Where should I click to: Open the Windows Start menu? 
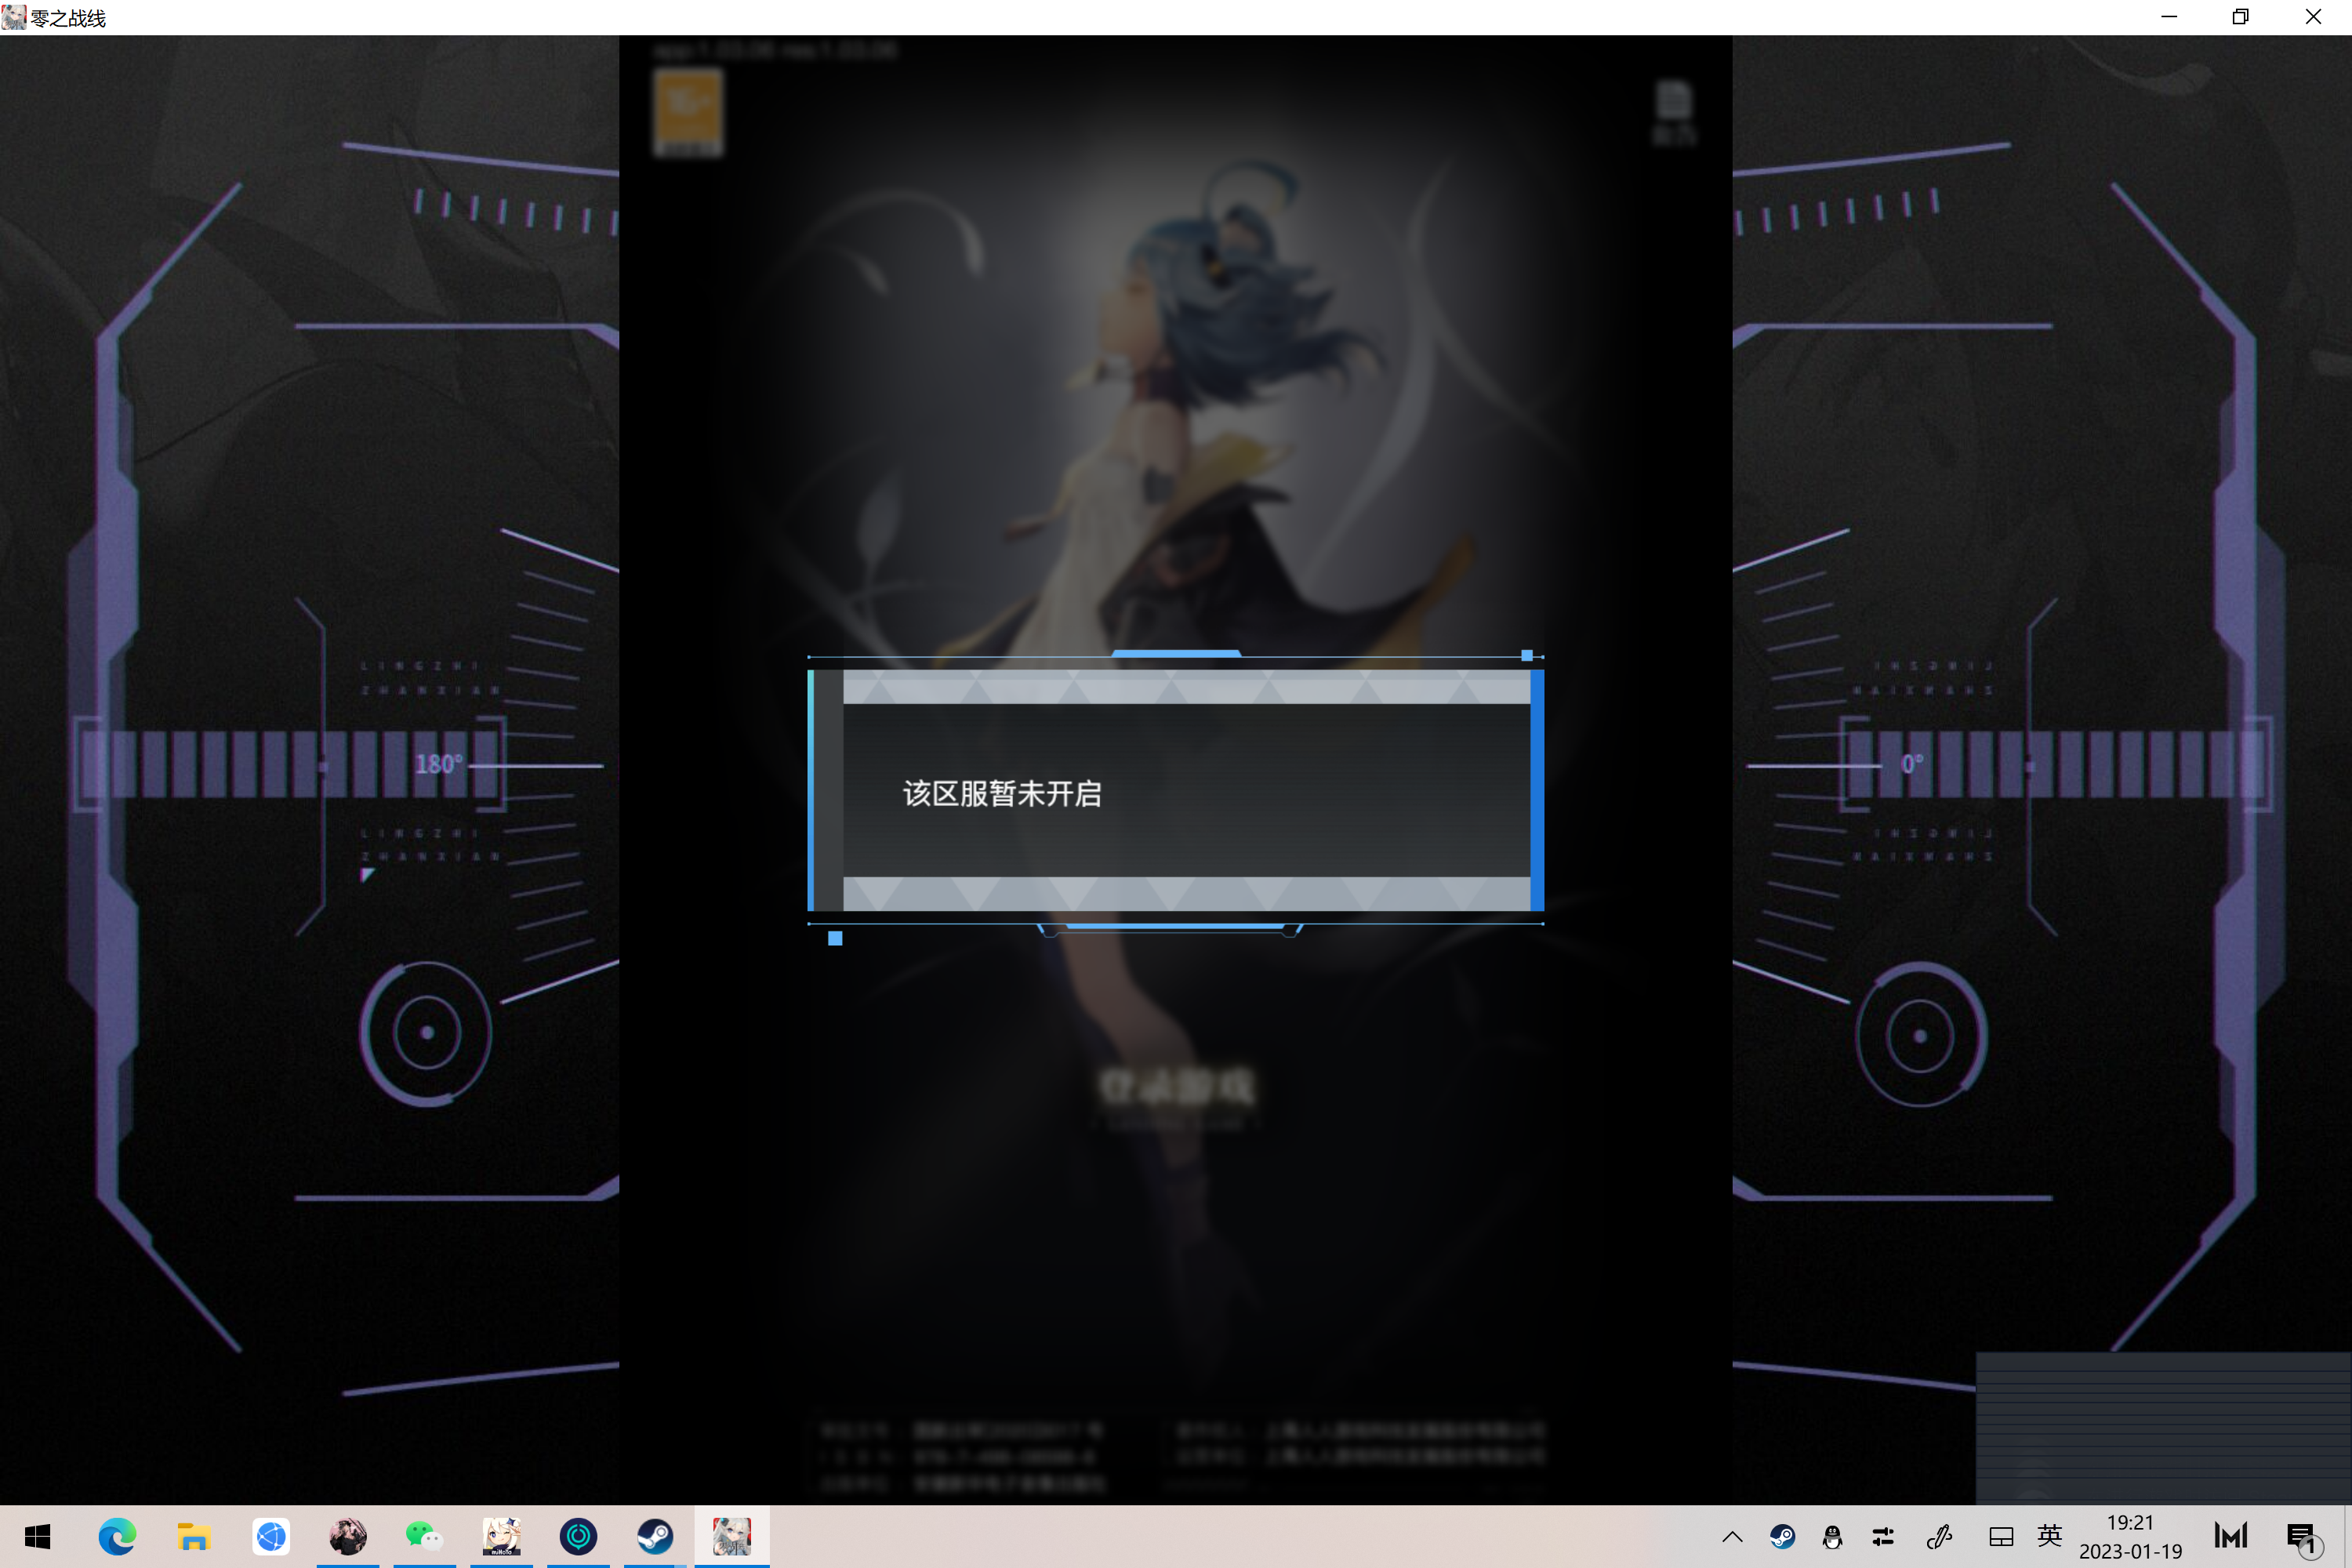click(37, 1536)
